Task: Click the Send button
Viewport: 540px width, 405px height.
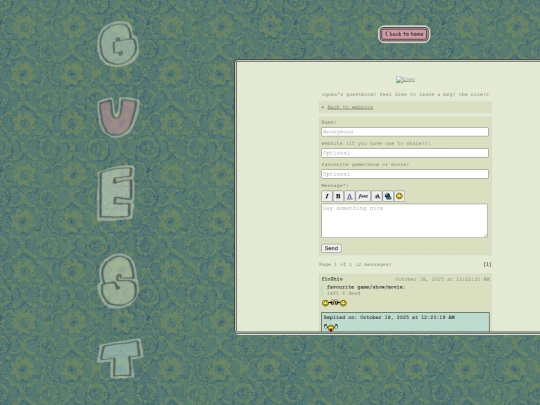Action: pyautogui.click(x=331, y=248)
